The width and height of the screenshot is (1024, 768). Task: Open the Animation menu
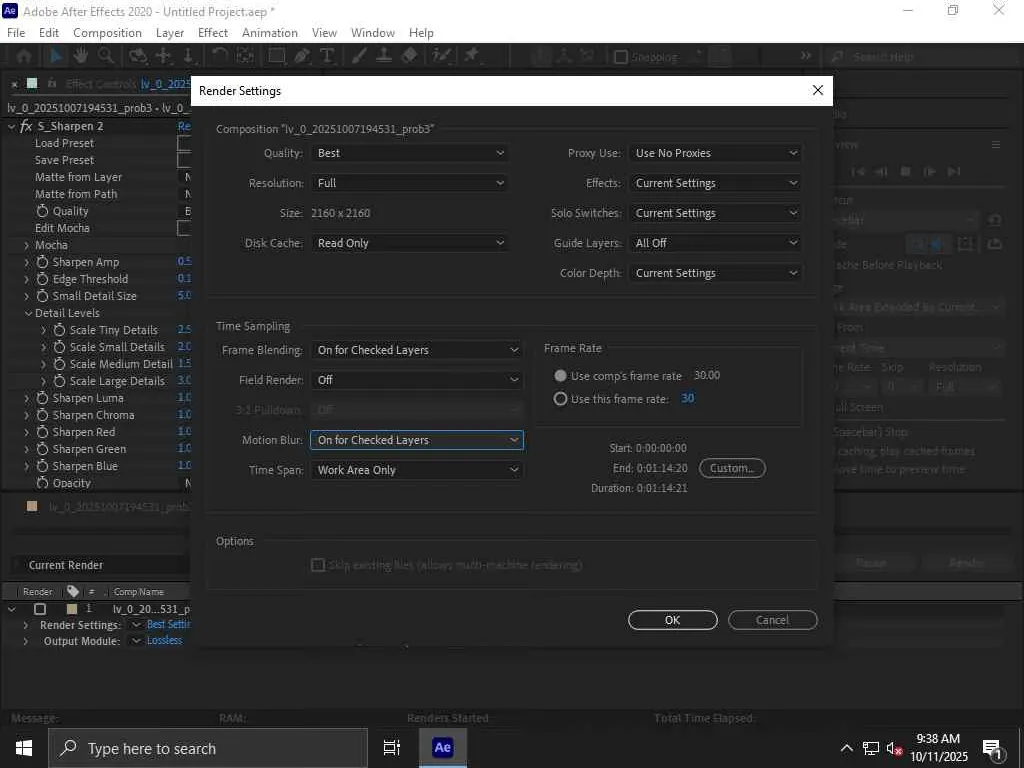[270, 33]
